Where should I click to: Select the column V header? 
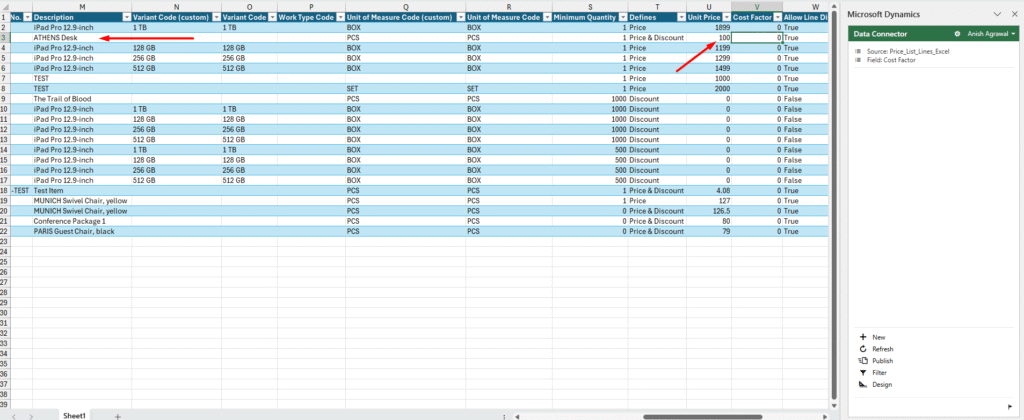point(756,7)
